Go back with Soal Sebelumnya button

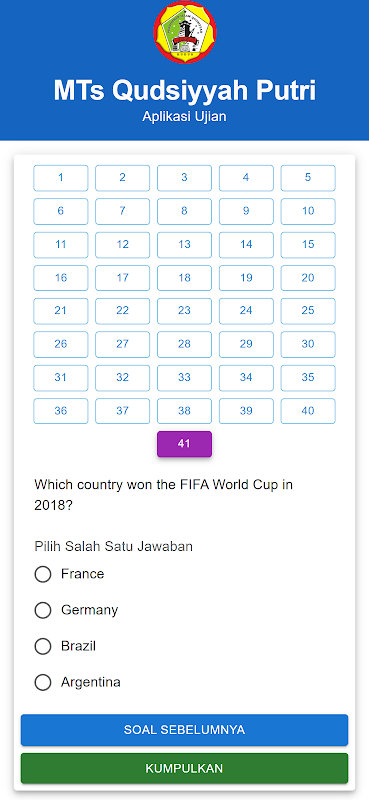click(x=184, y=730)
